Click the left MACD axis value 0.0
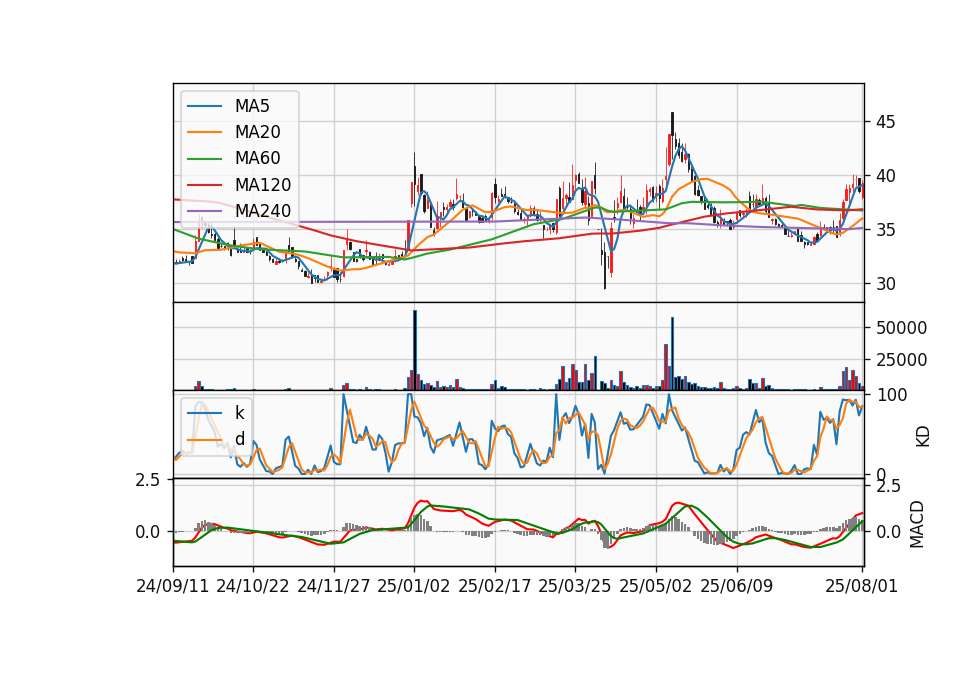Viewport: 960px width, 690px height. (x=148, y=532)
